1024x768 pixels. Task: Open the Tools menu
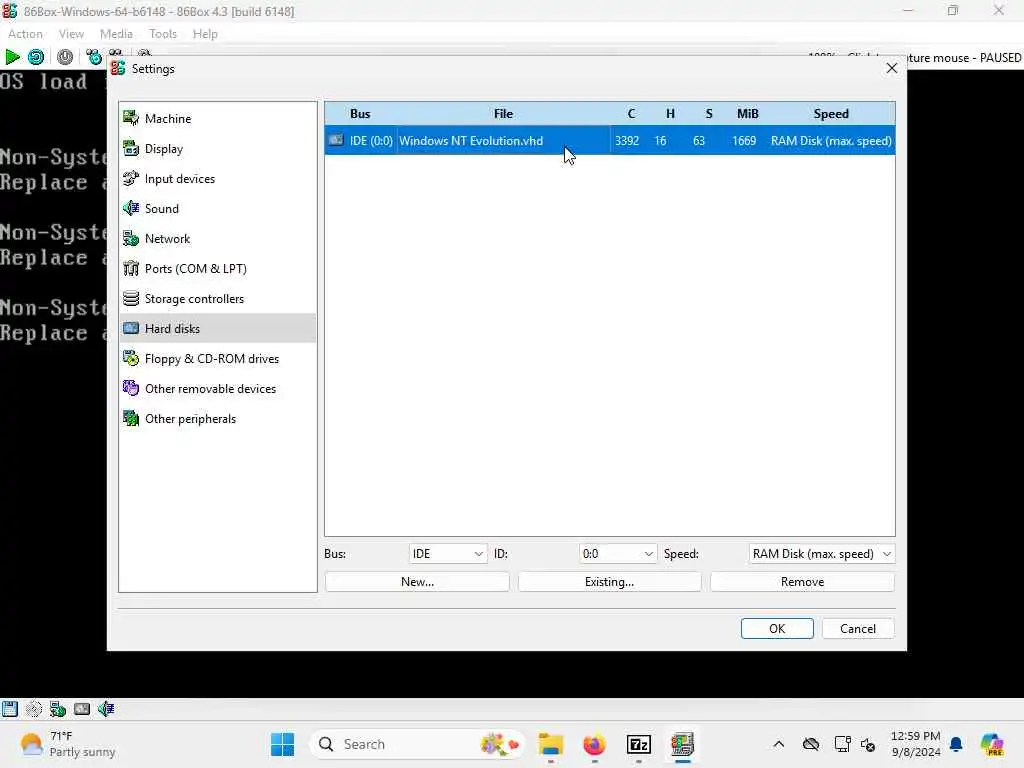[163, 34]
